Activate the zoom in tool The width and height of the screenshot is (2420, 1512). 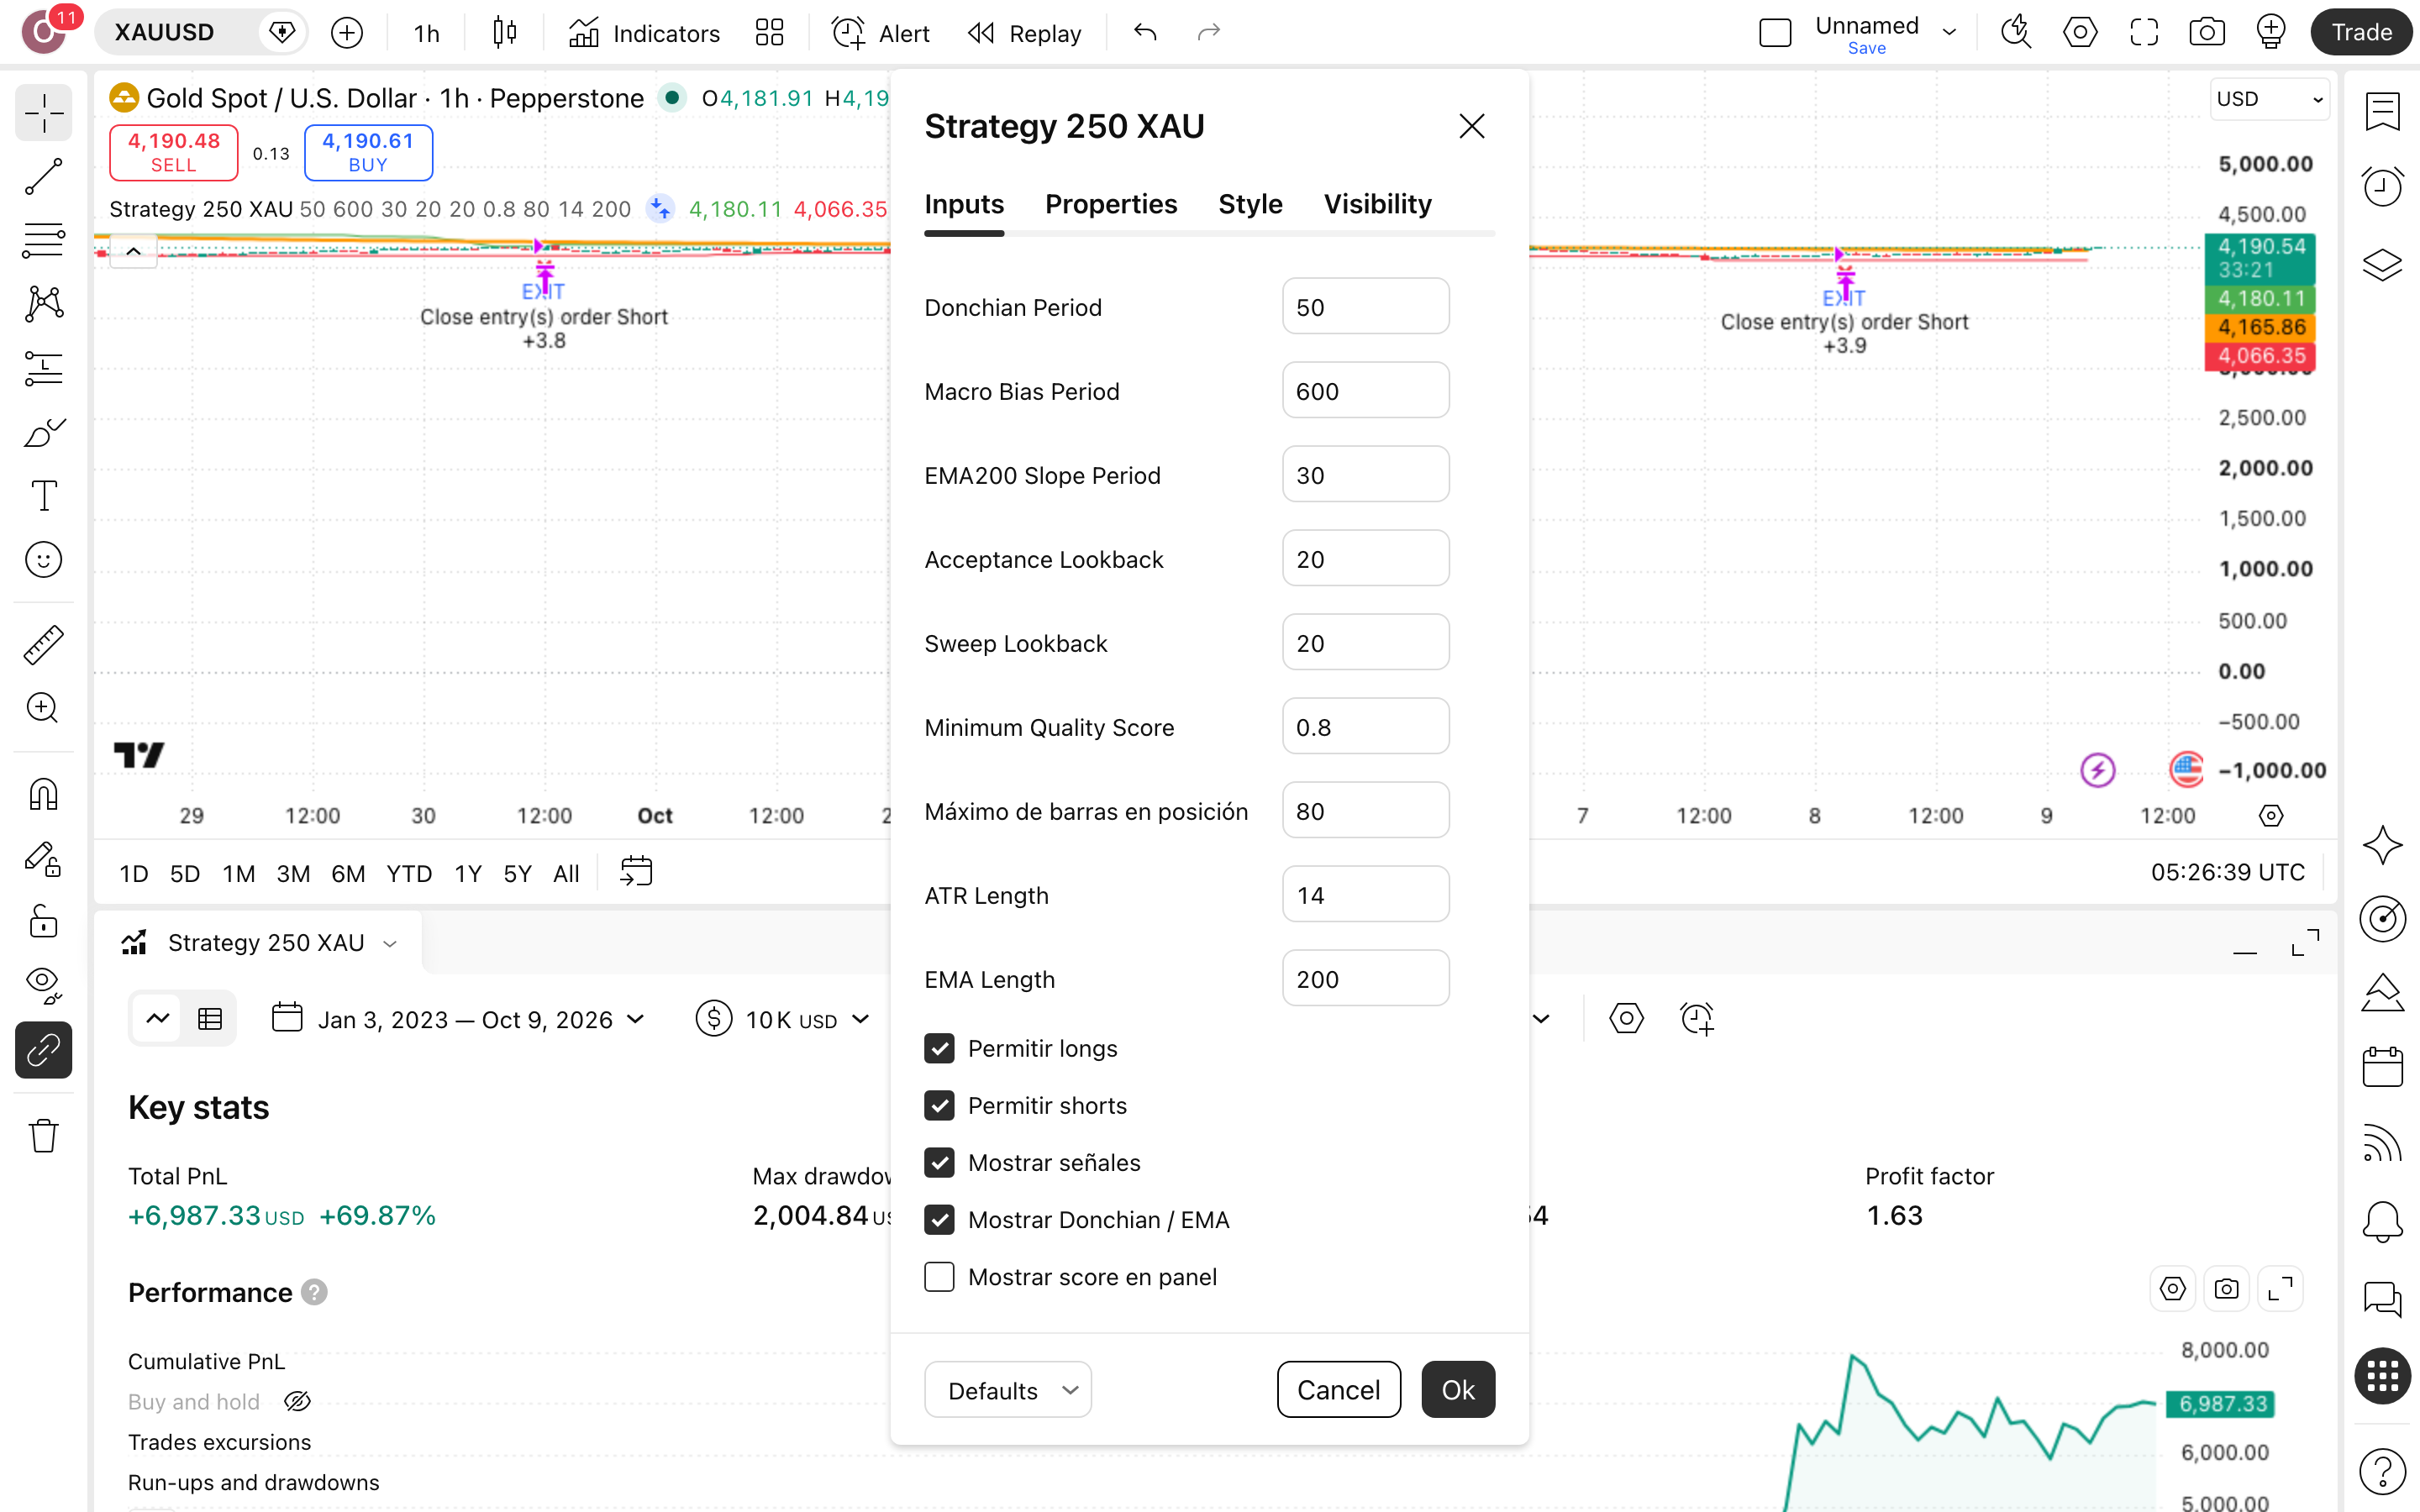[x=43, y=708]
